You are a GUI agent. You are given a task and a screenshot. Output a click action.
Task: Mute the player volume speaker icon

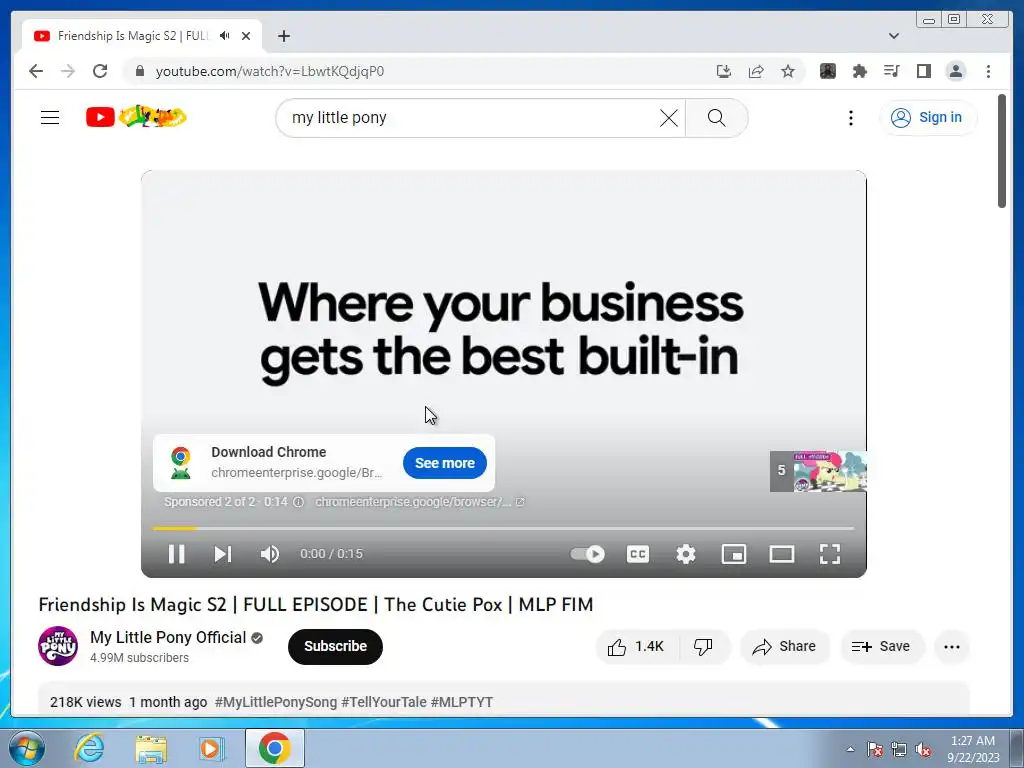269,554
